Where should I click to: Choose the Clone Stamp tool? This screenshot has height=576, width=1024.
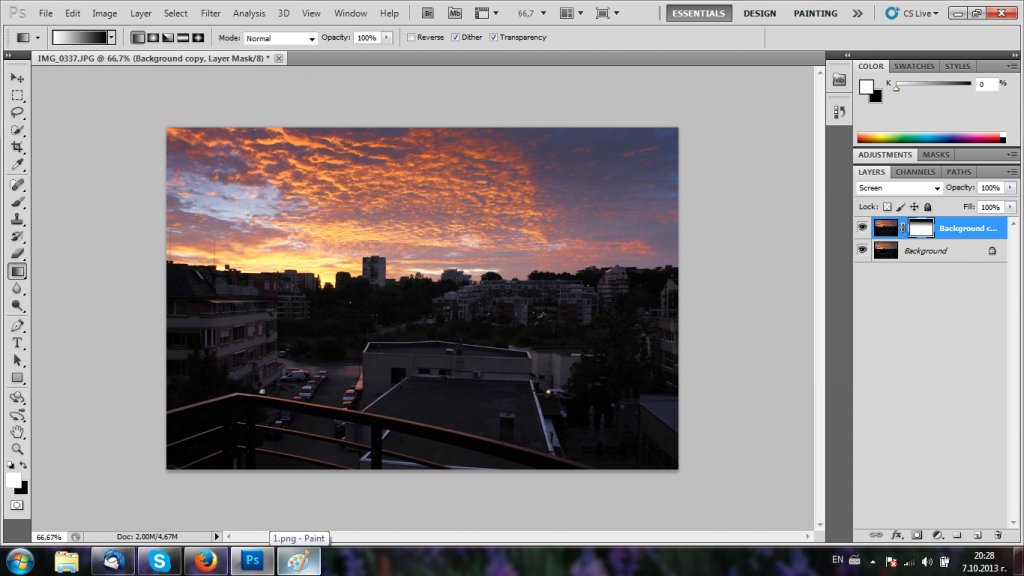point(17,218)
